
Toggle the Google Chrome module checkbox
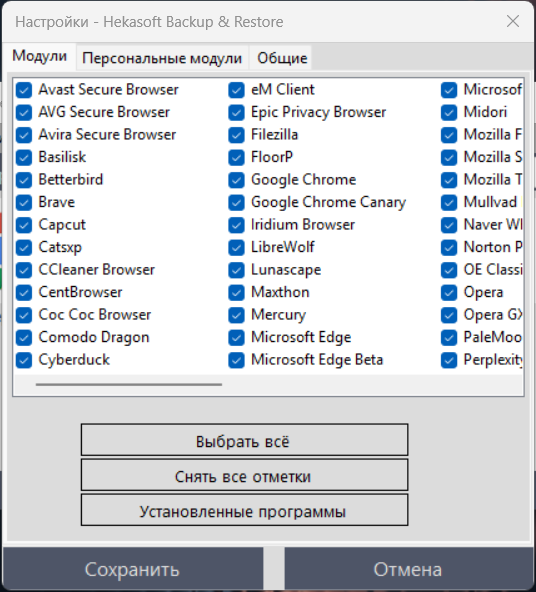click(x=236, y=180)
